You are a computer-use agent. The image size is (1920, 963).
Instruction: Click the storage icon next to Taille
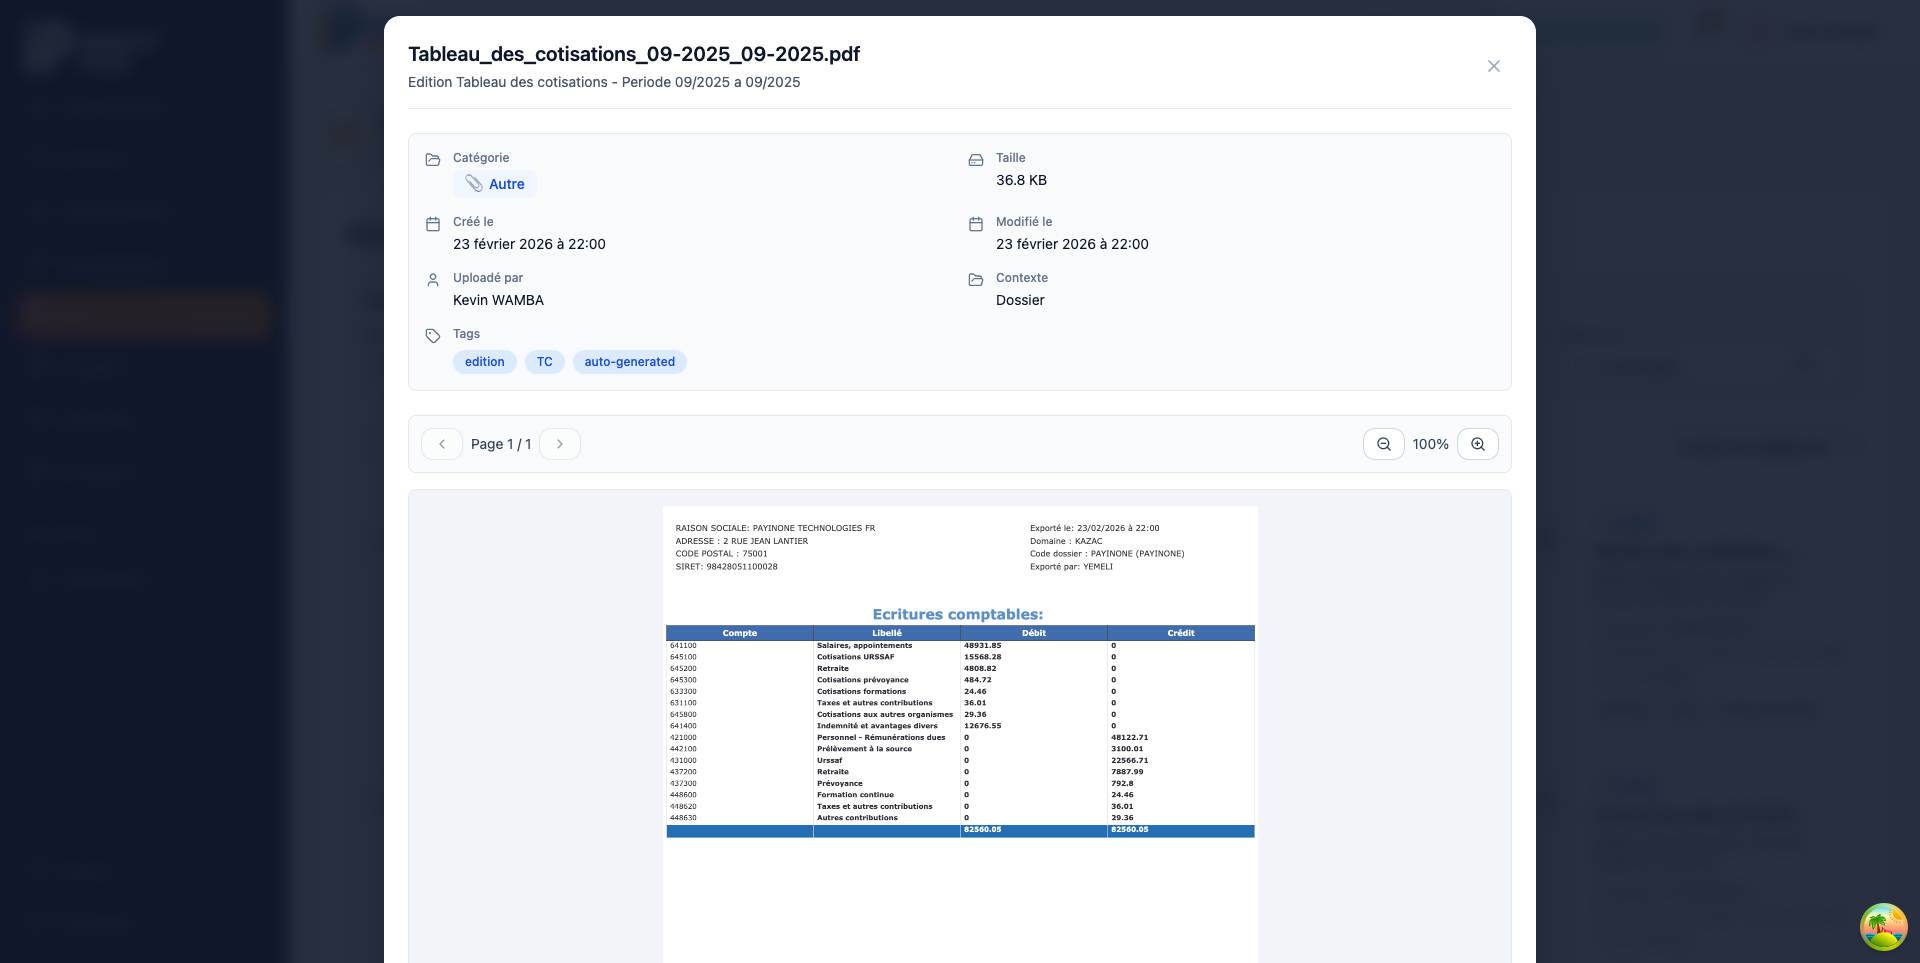click(x=974, y=158)
